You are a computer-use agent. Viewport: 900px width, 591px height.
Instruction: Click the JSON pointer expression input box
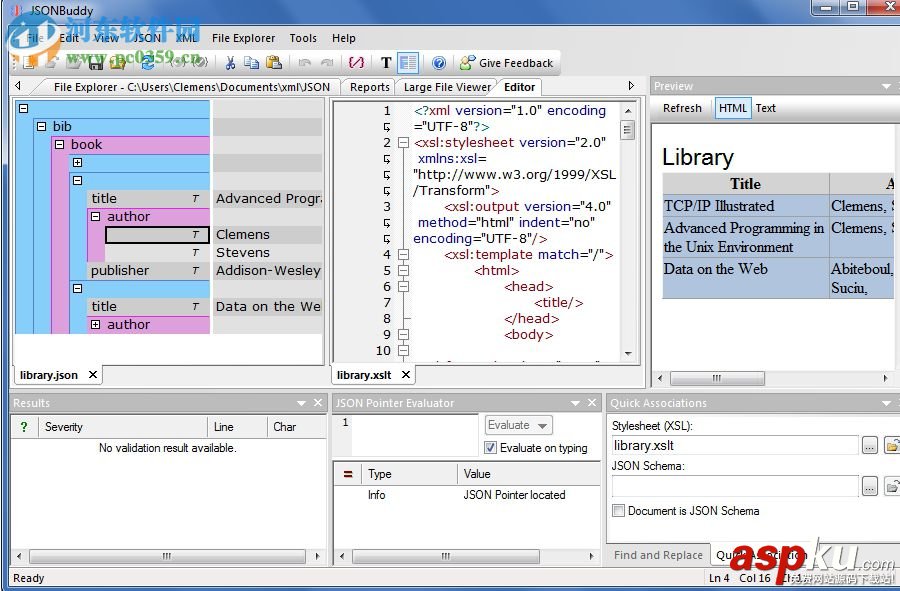coord(414,436)
